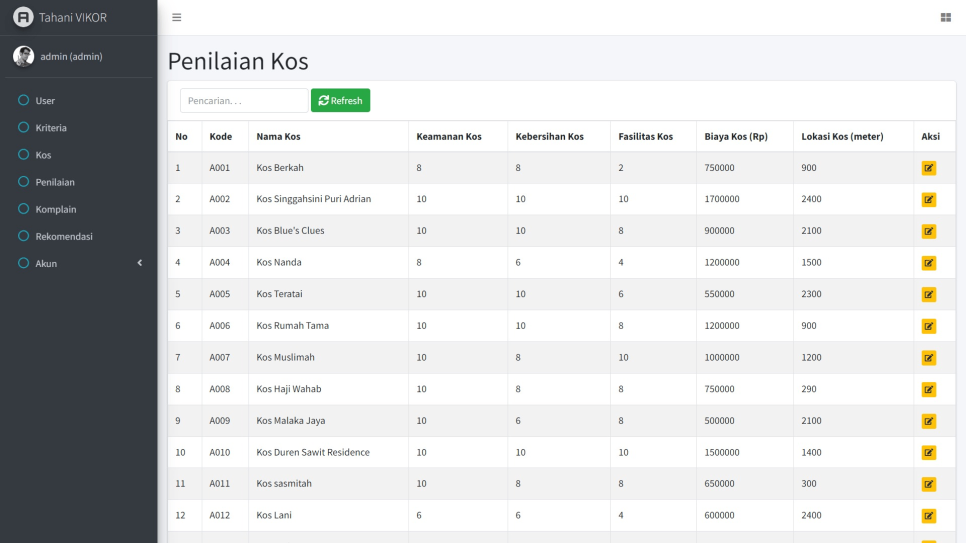Click the Pencarian search field
Viewport: 966px width, 543px height.
[244, 101]
